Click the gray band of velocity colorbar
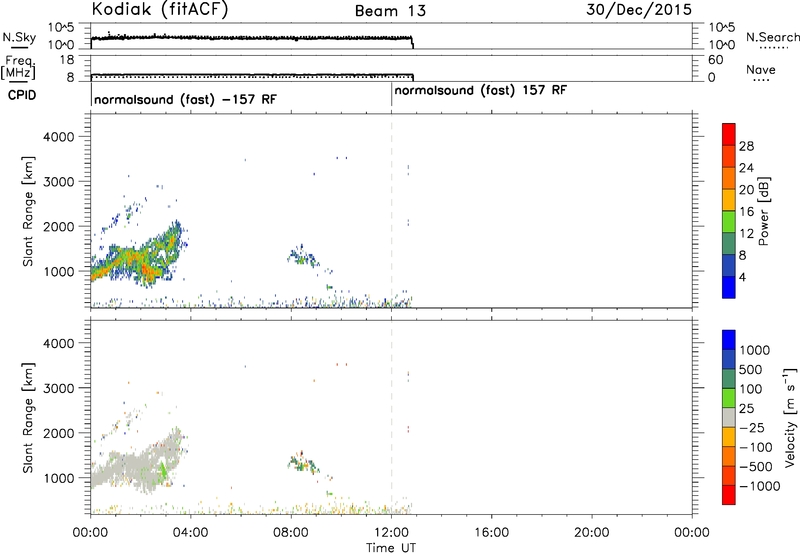 coord(729,417)
